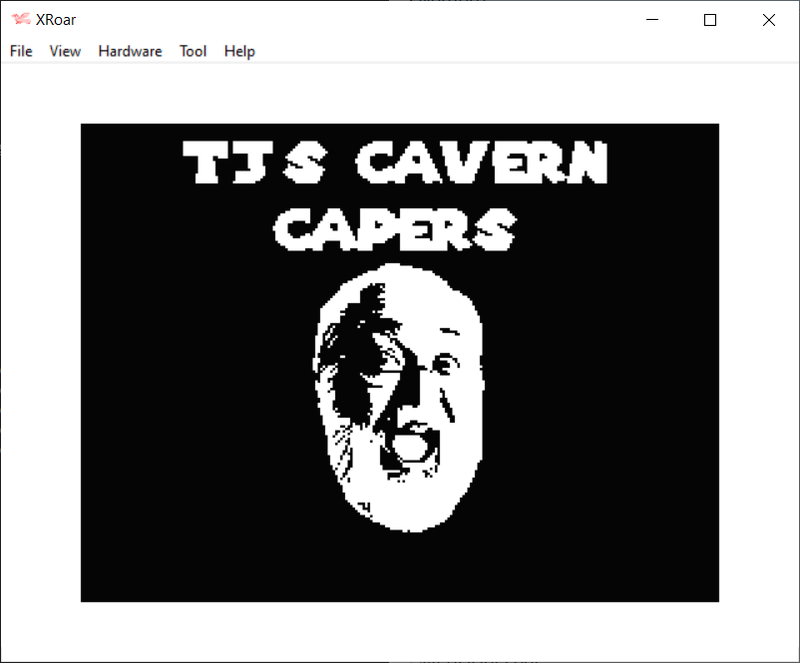Expand the Tool menu
This screenshot has height=663, width=800.
pyautogui.click(x=193, y=51)
